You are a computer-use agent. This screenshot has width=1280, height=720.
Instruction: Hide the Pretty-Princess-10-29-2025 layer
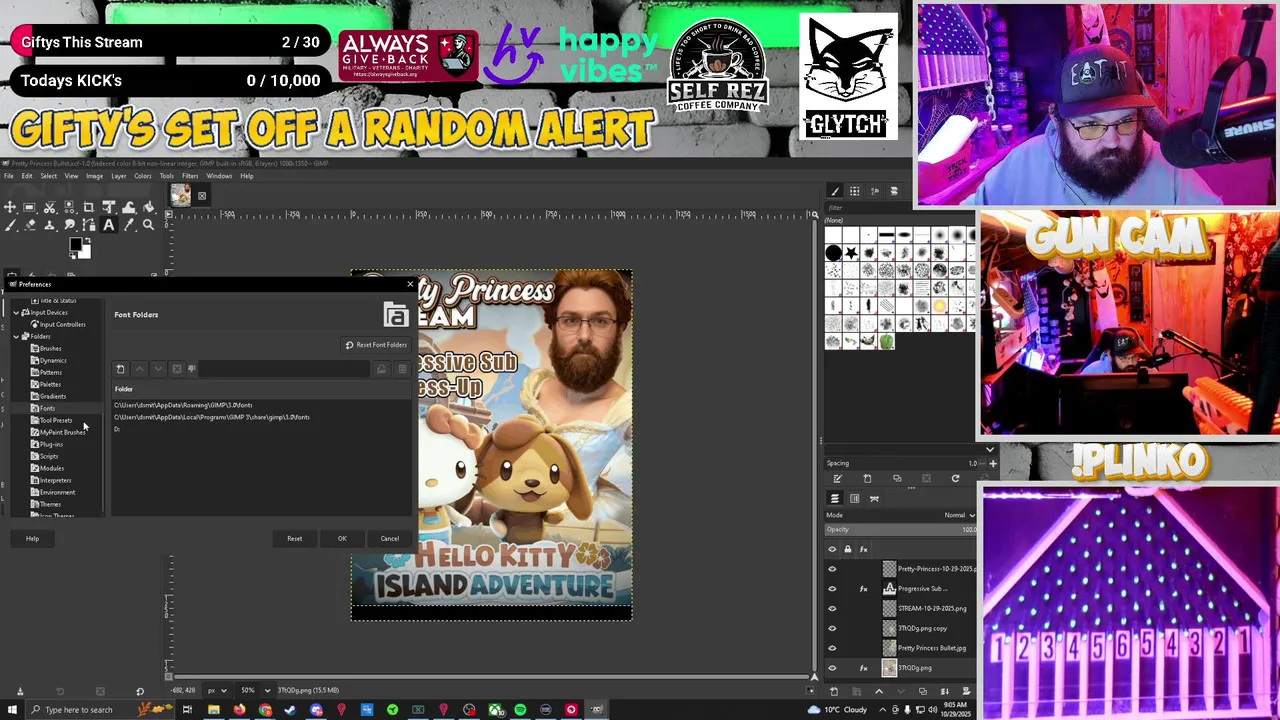(x=832, y=569)
